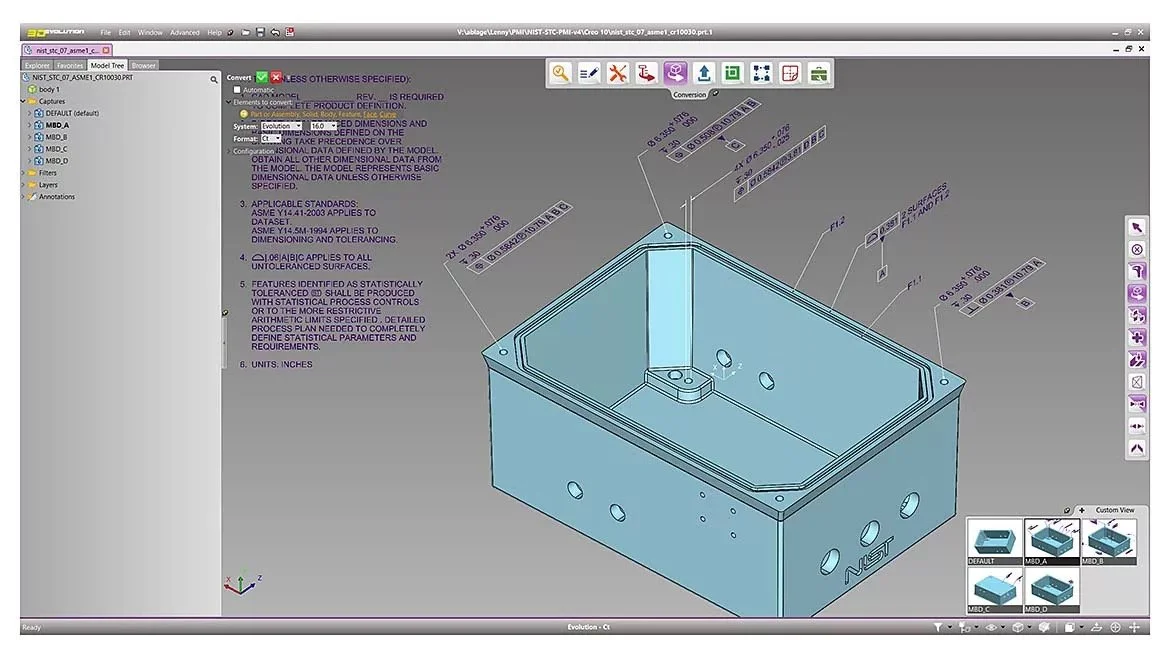1170x658 pixels.
Task: Select the Conversion tool in the top toolbar
Action: pos(676,72)
